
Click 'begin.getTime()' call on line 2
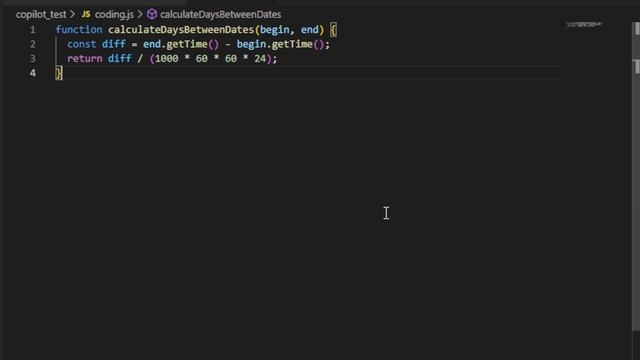[280, 44]
